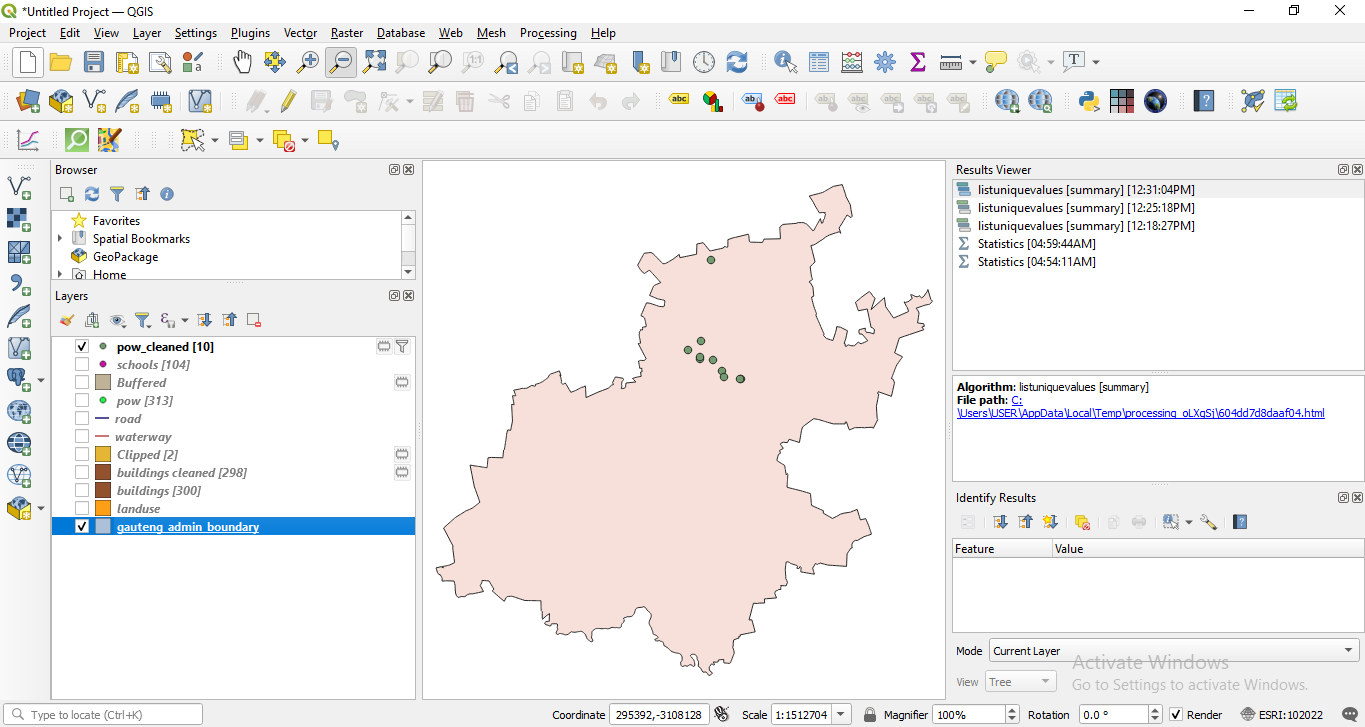Turn on the road layer checkbox

pyautogui.click(x=82, y=419)
